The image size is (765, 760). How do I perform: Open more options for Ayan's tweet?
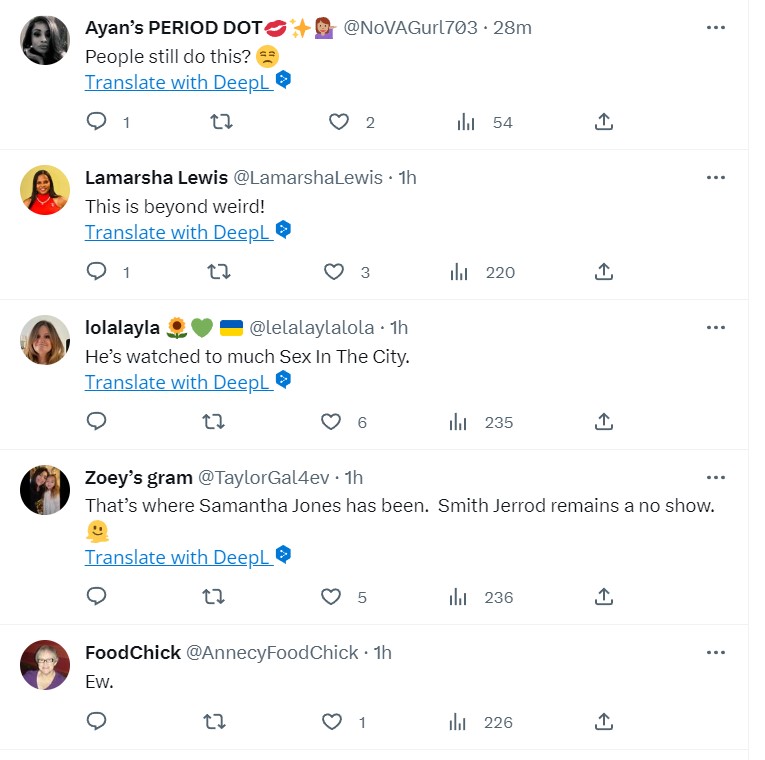coord(716,28)
